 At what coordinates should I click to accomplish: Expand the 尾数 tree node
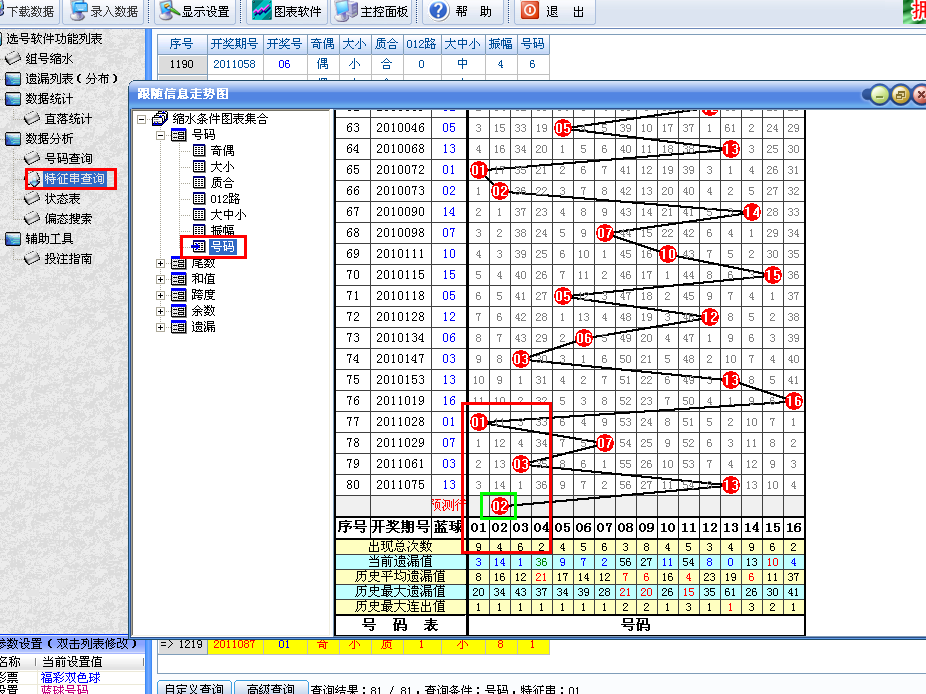[x=161, y=263]
